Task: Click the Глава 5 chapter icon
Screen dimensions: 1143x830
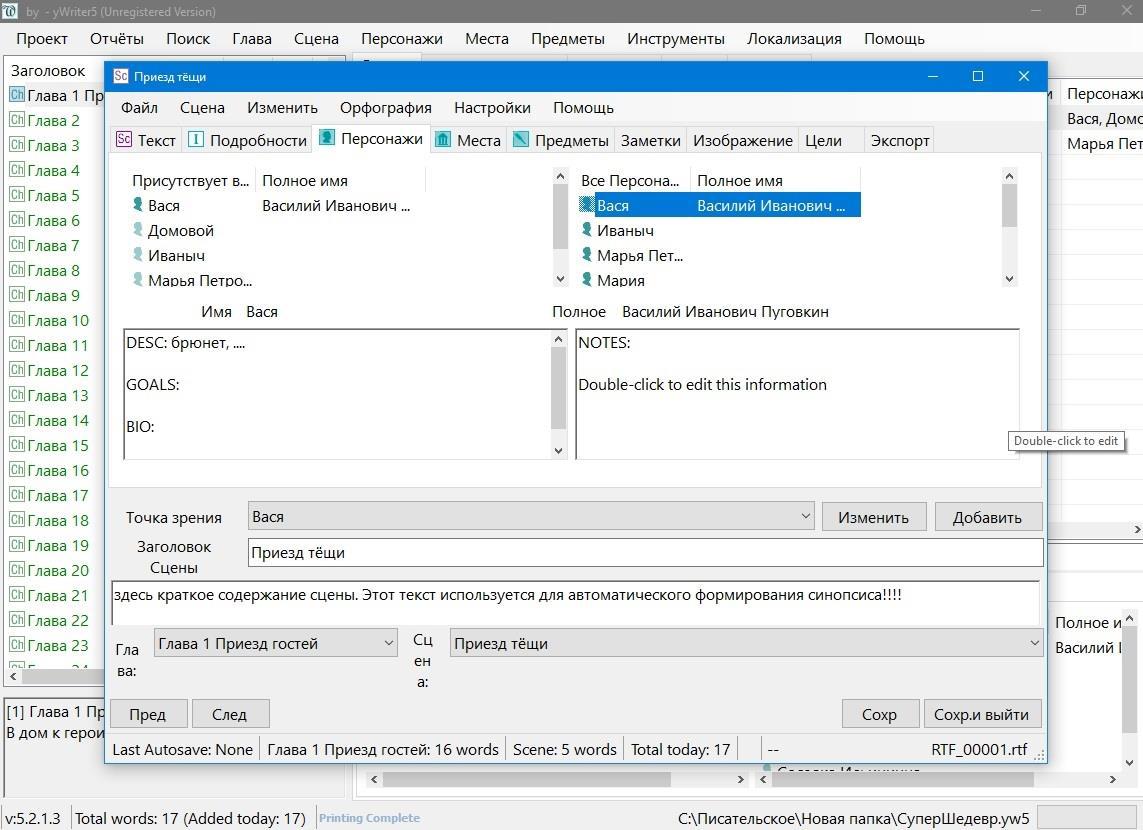Action: [17, 195]
